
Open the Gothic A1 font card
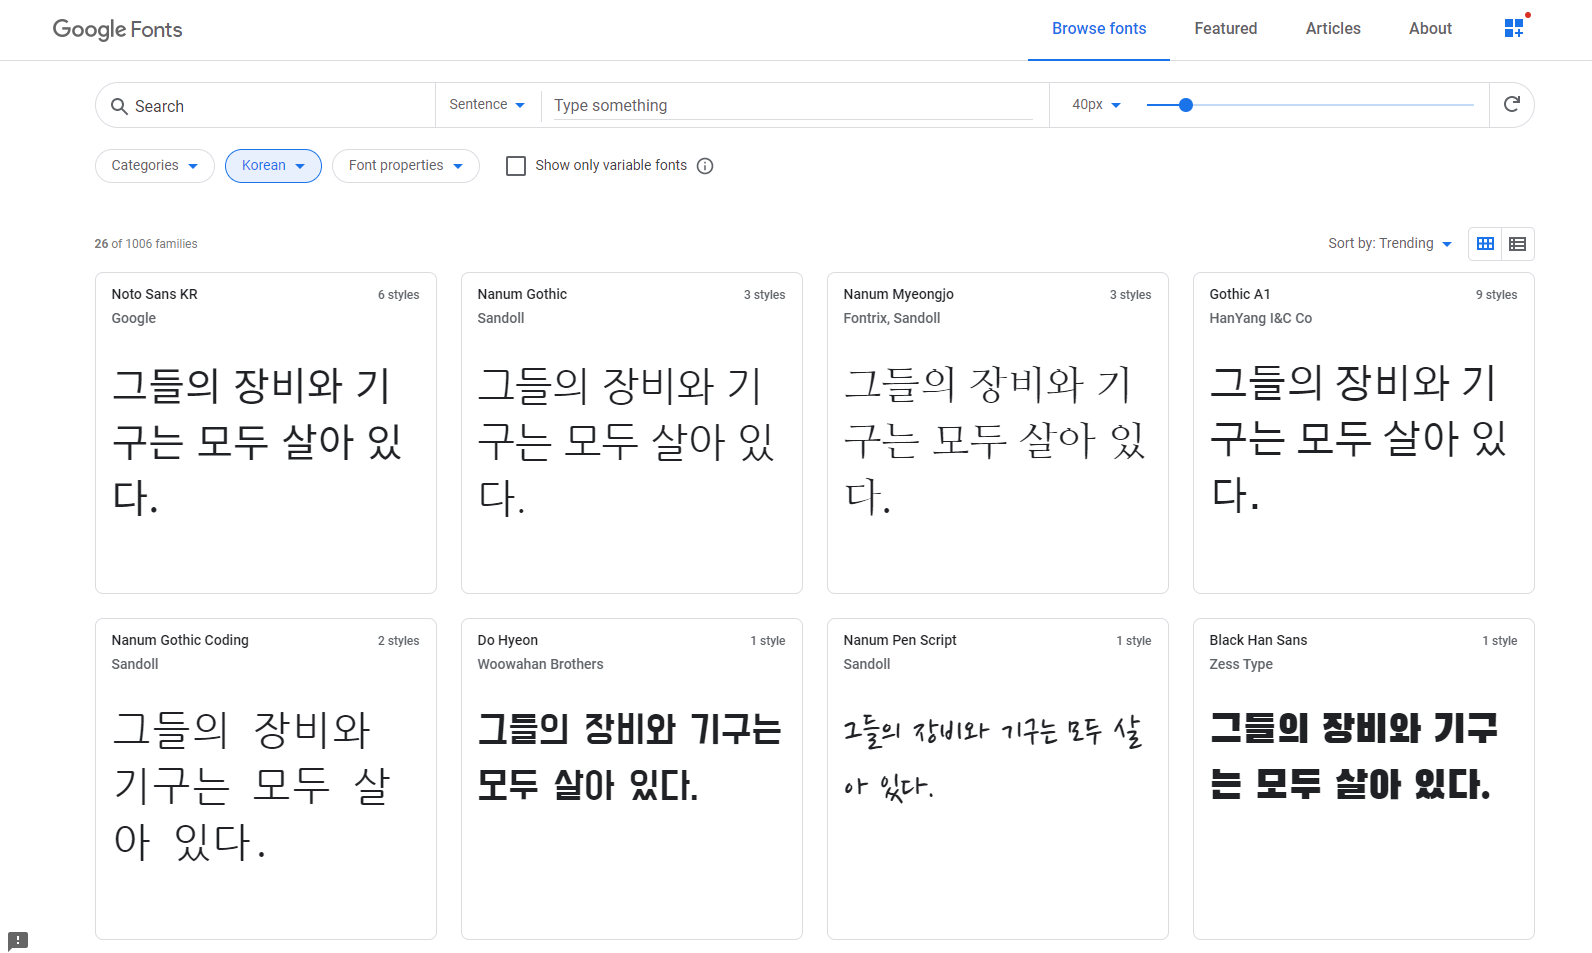point(1364,433)
